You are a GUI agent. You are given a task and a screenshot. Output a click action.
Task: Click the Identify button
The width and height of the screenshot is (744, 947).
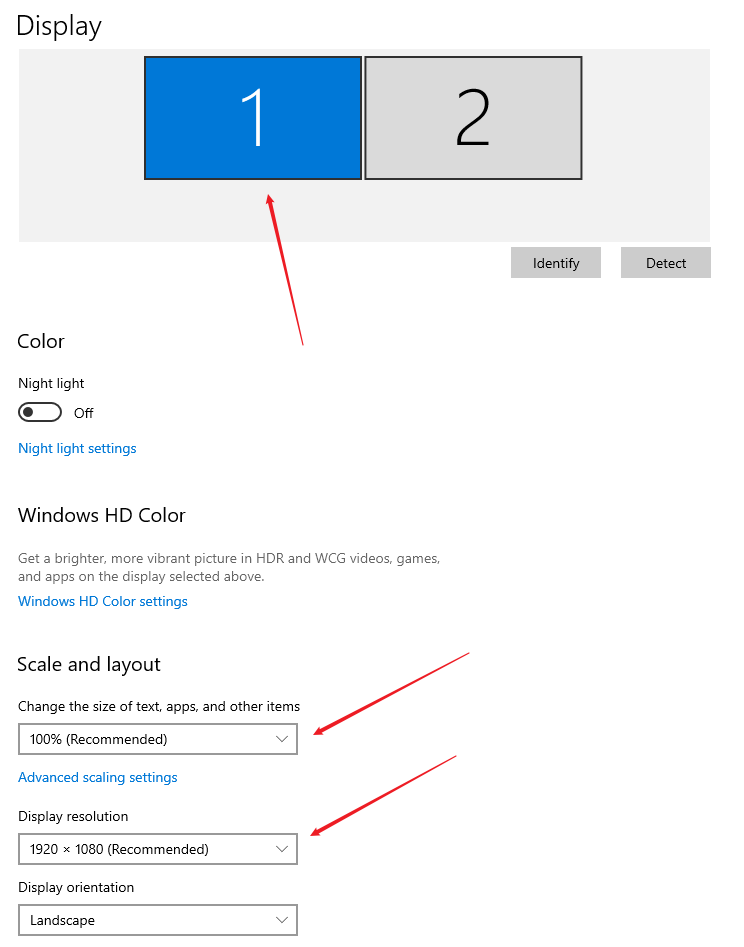[556, 263]
